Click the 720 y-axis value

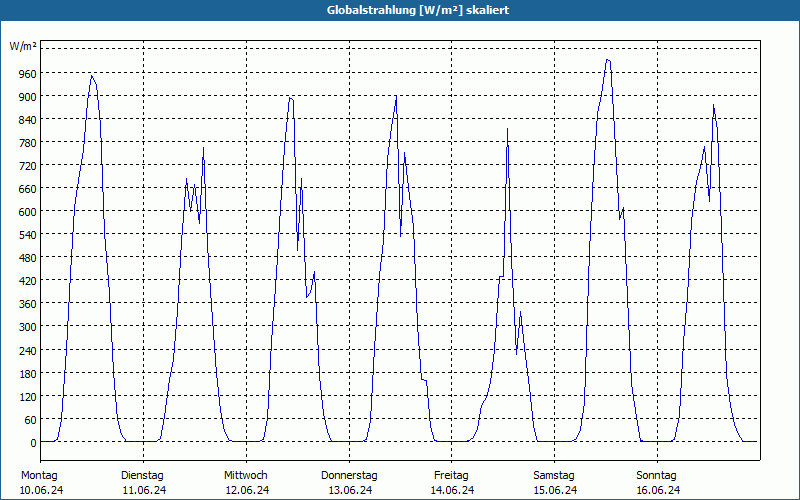click(x=27, y=167)
